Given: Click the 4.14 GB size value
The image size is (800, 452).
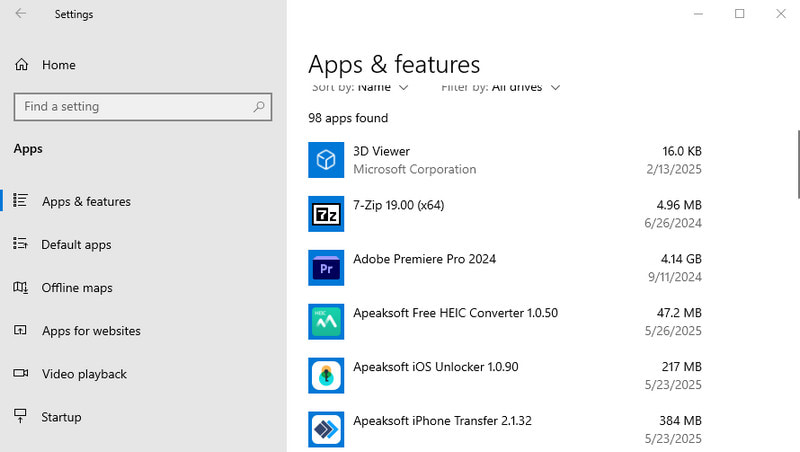Looking at the screenshot, I should point(681,259).
